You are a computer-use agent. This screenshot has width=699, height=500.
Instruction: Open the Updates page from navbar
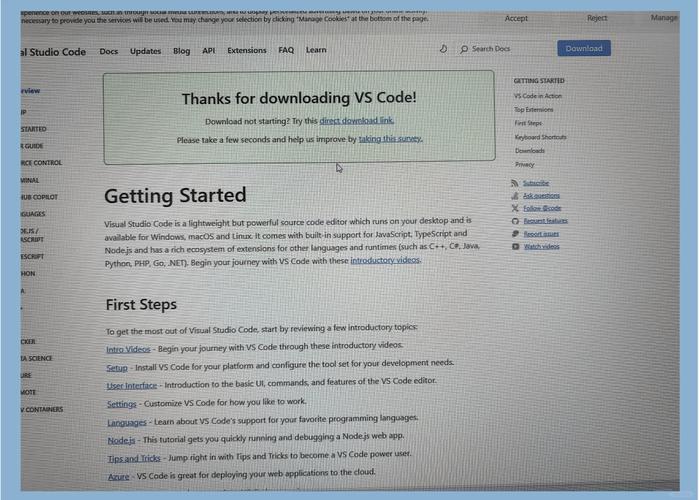click(145, 51)
